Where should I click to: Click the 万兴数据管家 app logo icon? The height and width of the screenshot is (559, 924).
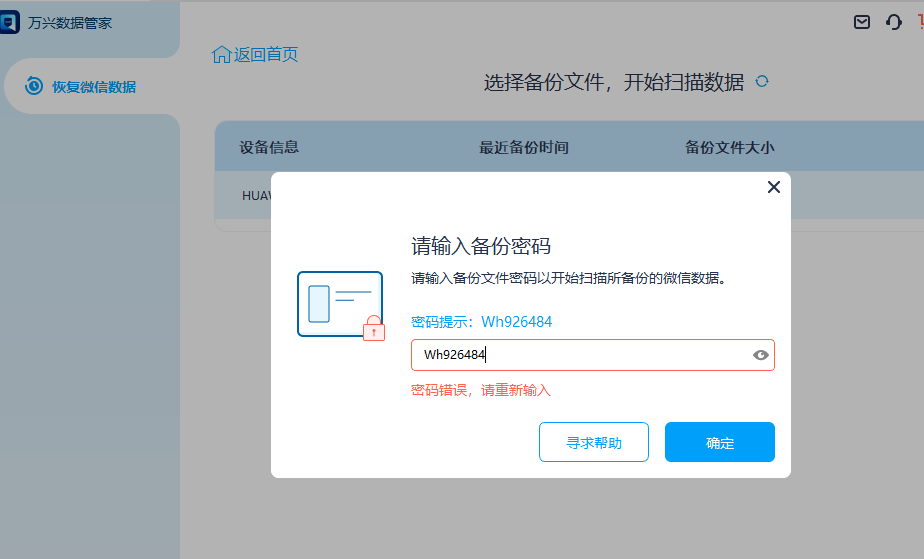pyautogui.click(x=9, y=22)
